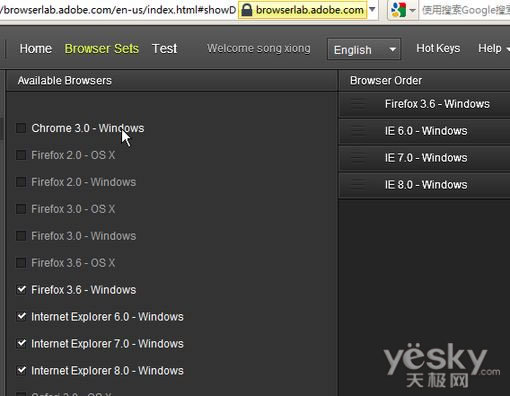This screenshot has width=510, height=396.
Task: Select IE 8.0 - Windows order entry
Action: click(424, 185)
